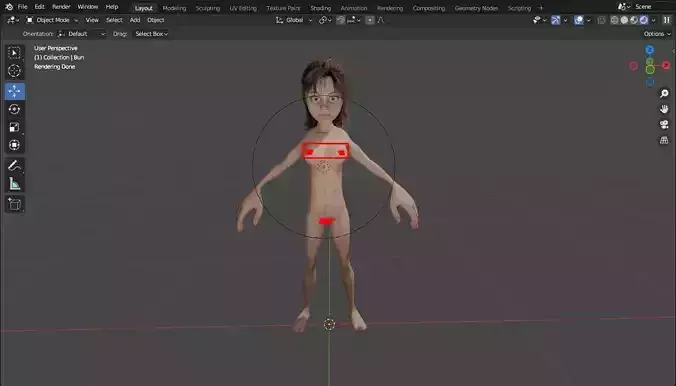Open the viewport View menu
Viewport: 676px width, 386px height.
click(92, 20)
